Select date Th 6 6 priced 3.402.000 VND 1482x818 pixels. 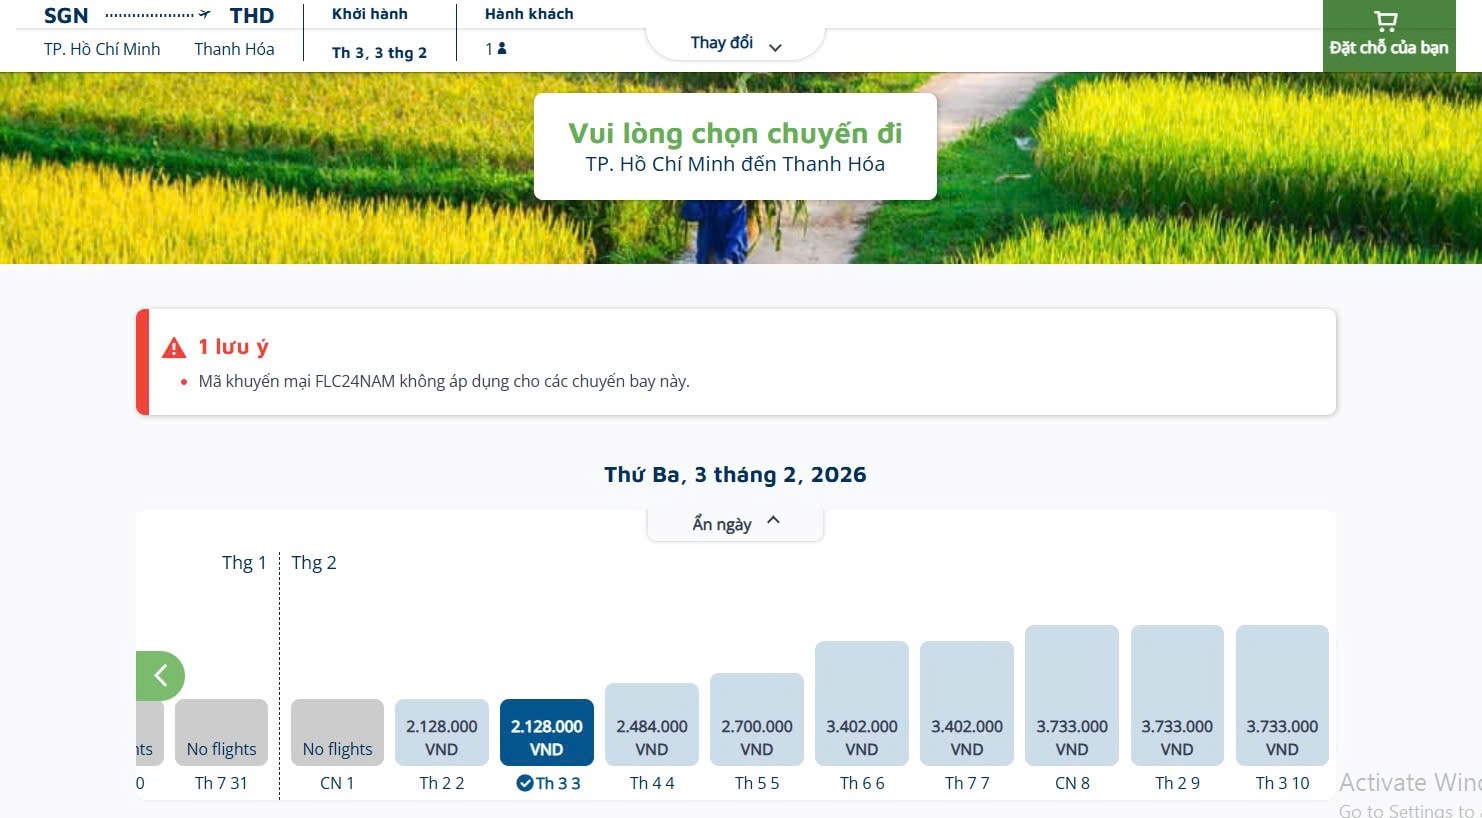[861, 702]
